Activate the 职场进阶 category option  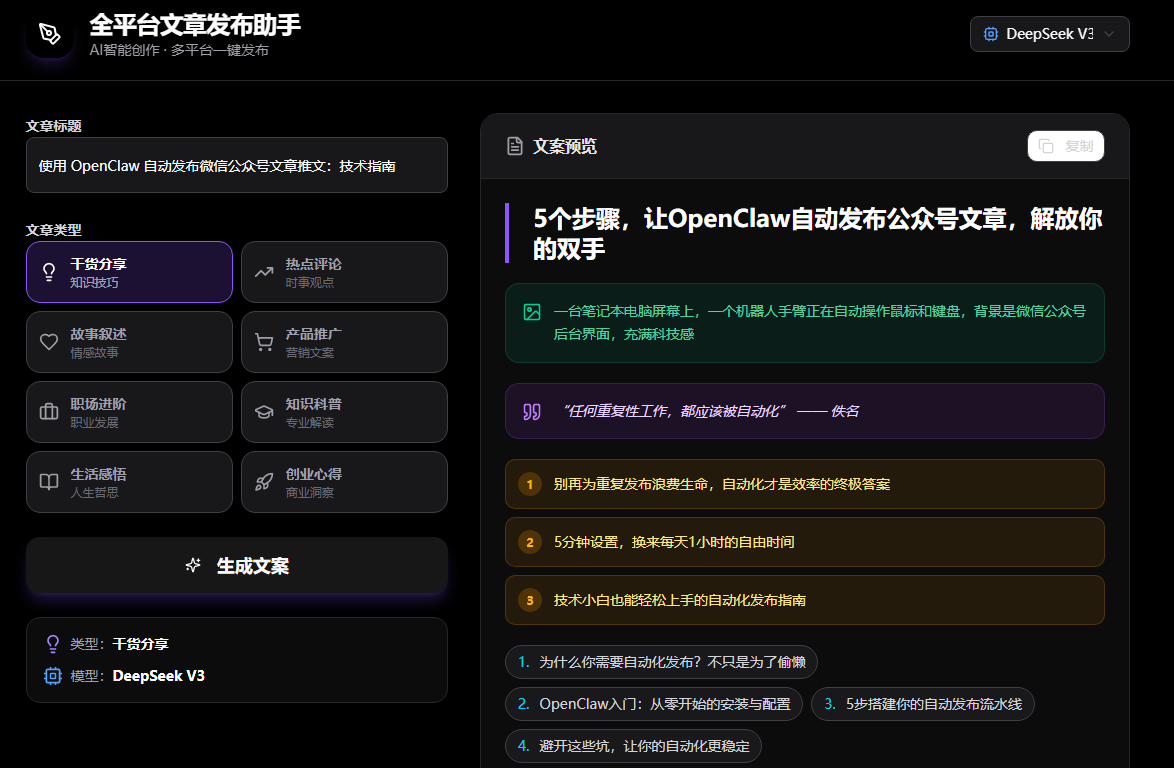(x=129, y=411)
